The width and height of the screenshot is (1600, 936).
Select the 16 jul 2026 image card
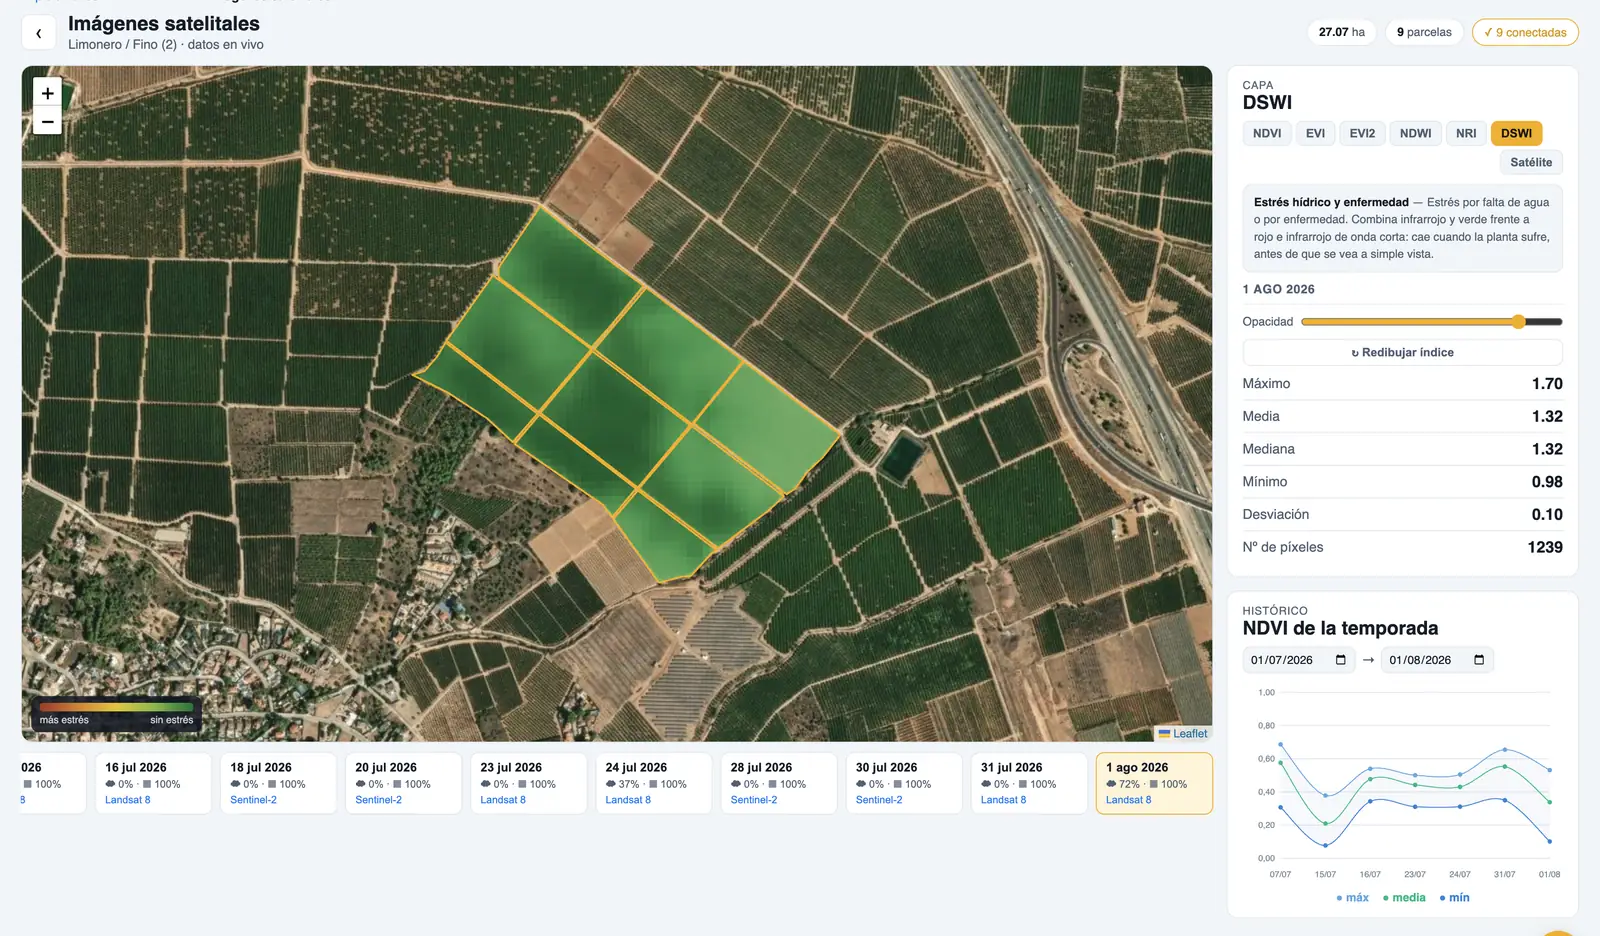point(153,783)
